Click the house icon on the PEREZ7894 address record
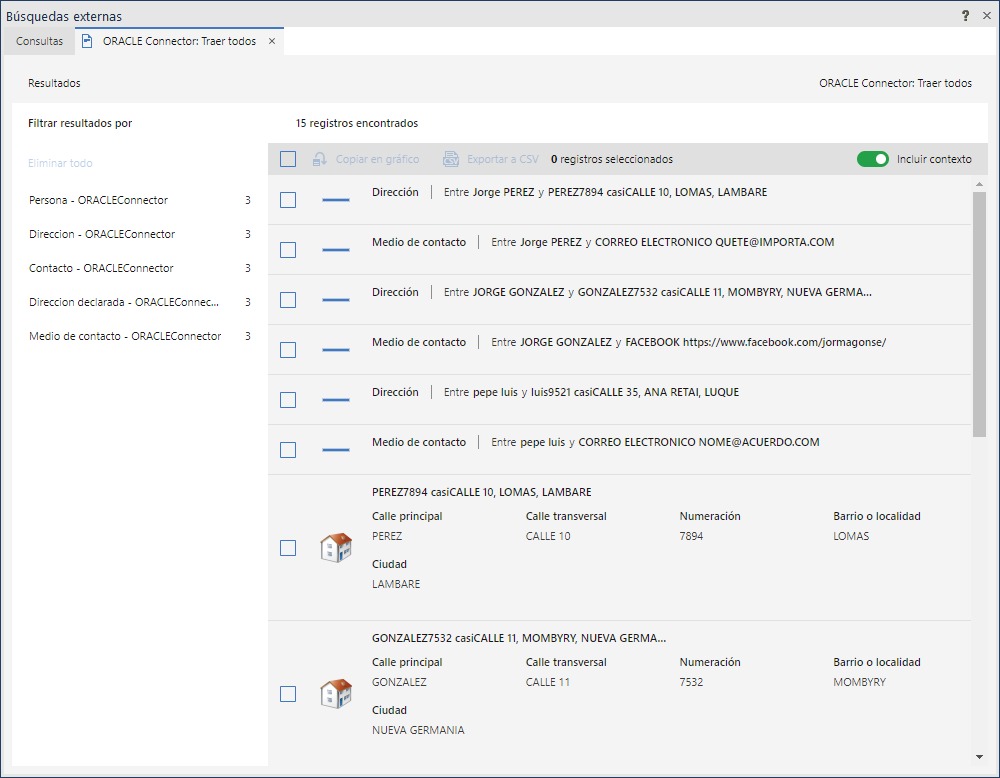1000x778 pixels. pos(335,548)
